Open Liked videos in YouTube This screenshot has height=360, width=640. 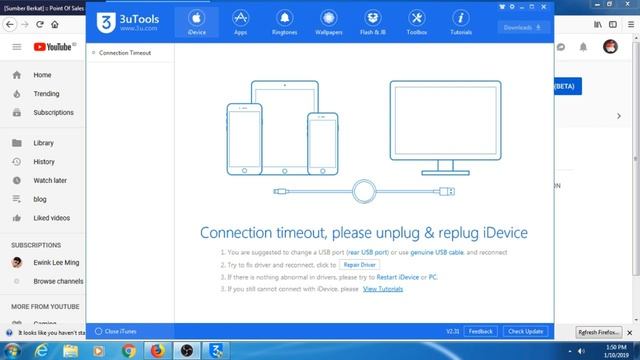tap(42, 218)
